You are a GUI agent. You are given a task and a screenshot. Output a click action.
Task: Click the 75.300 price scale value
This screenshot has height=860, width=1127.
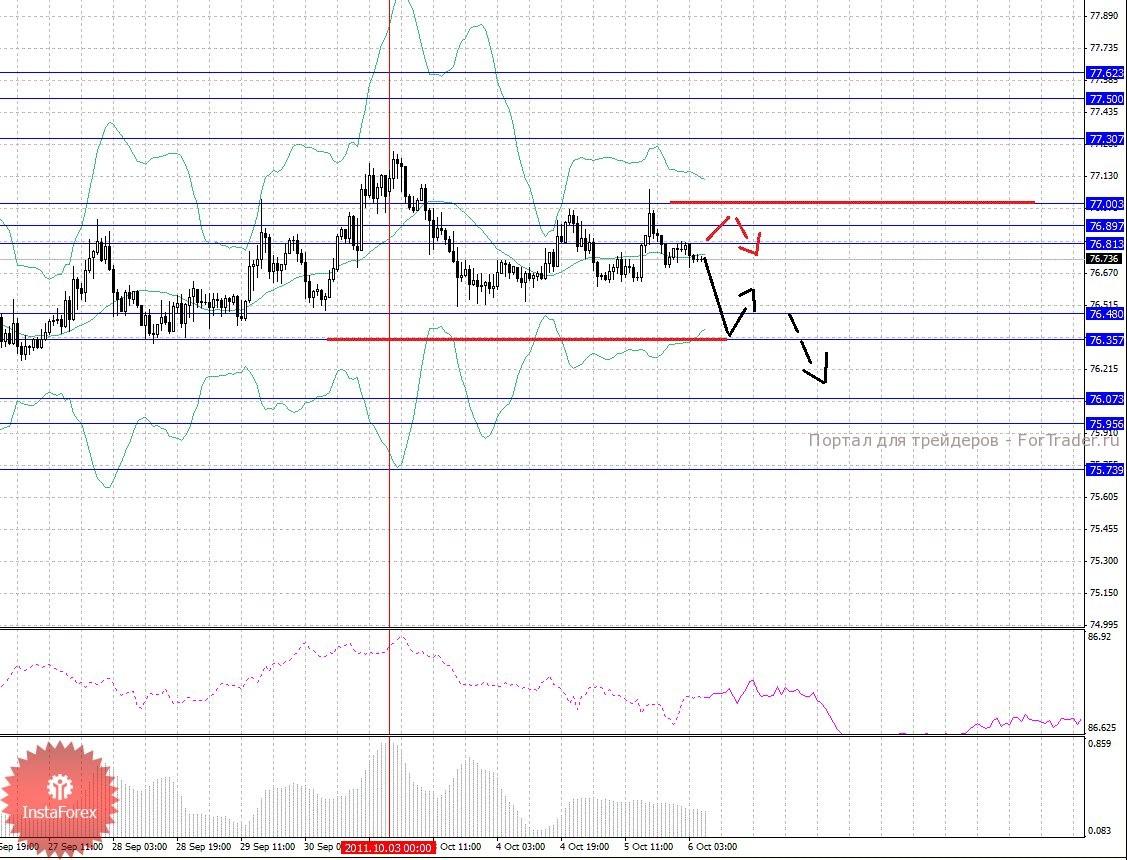[1104, 560]
